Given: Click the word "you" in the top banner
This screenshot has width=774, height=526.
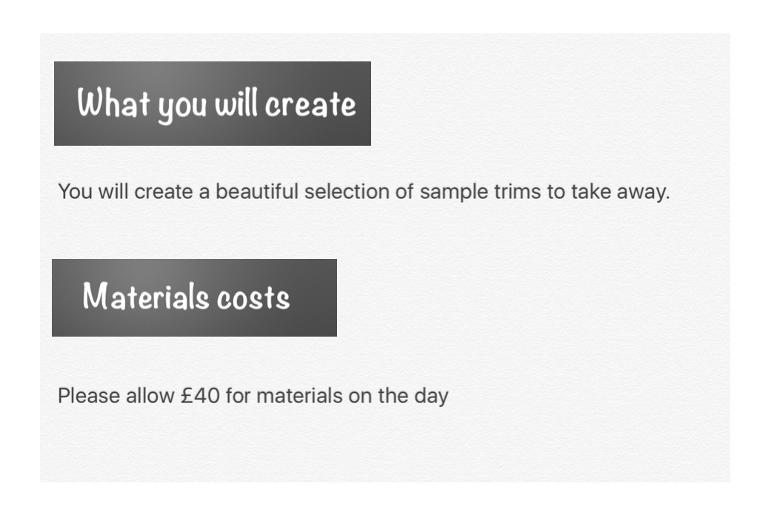Looking at the screenshot, I should pos(182,107).
